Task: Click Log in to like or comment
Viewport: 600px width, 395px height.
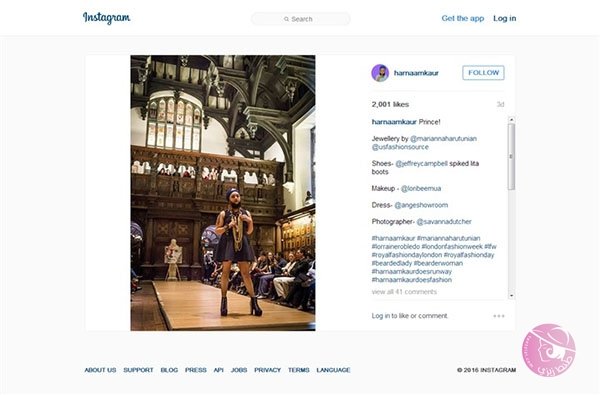Action: pos(409,316)
